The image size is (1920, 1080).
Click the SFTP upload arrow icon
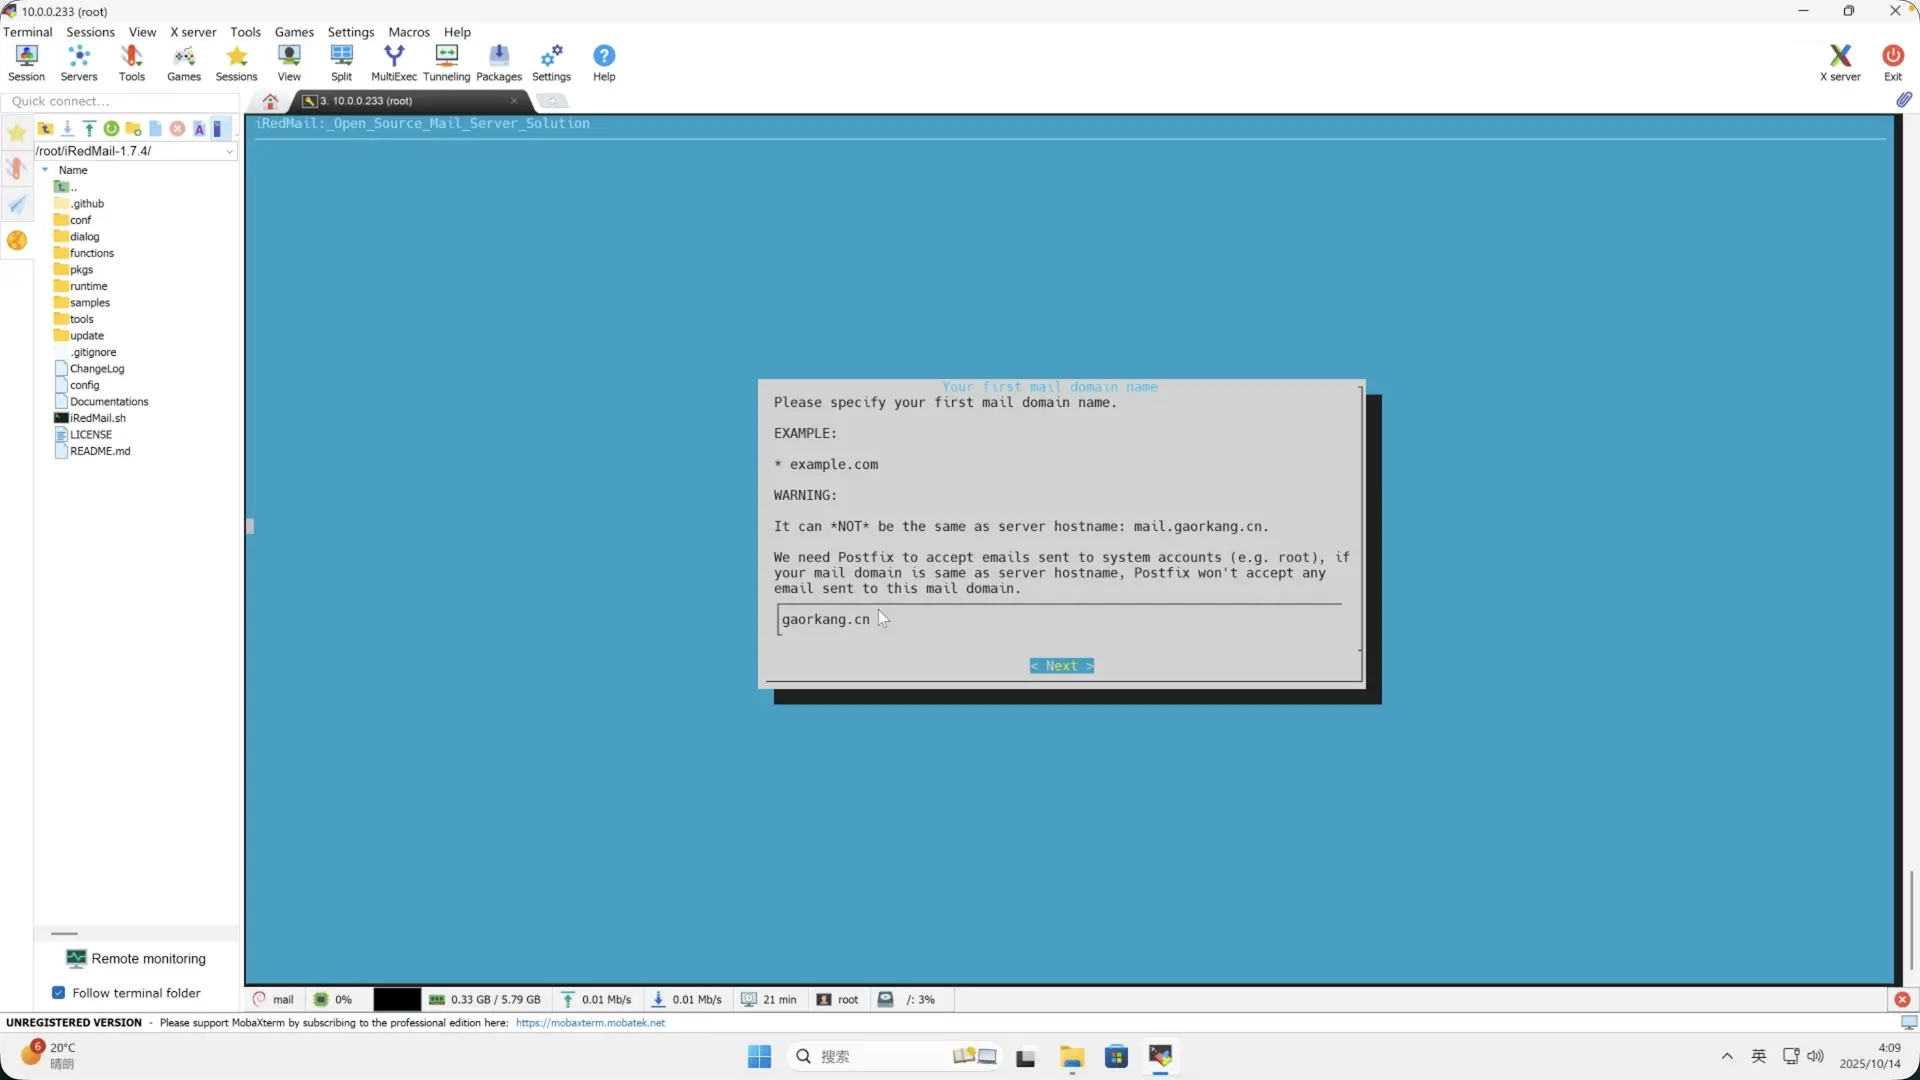click(x=89, y=129)
